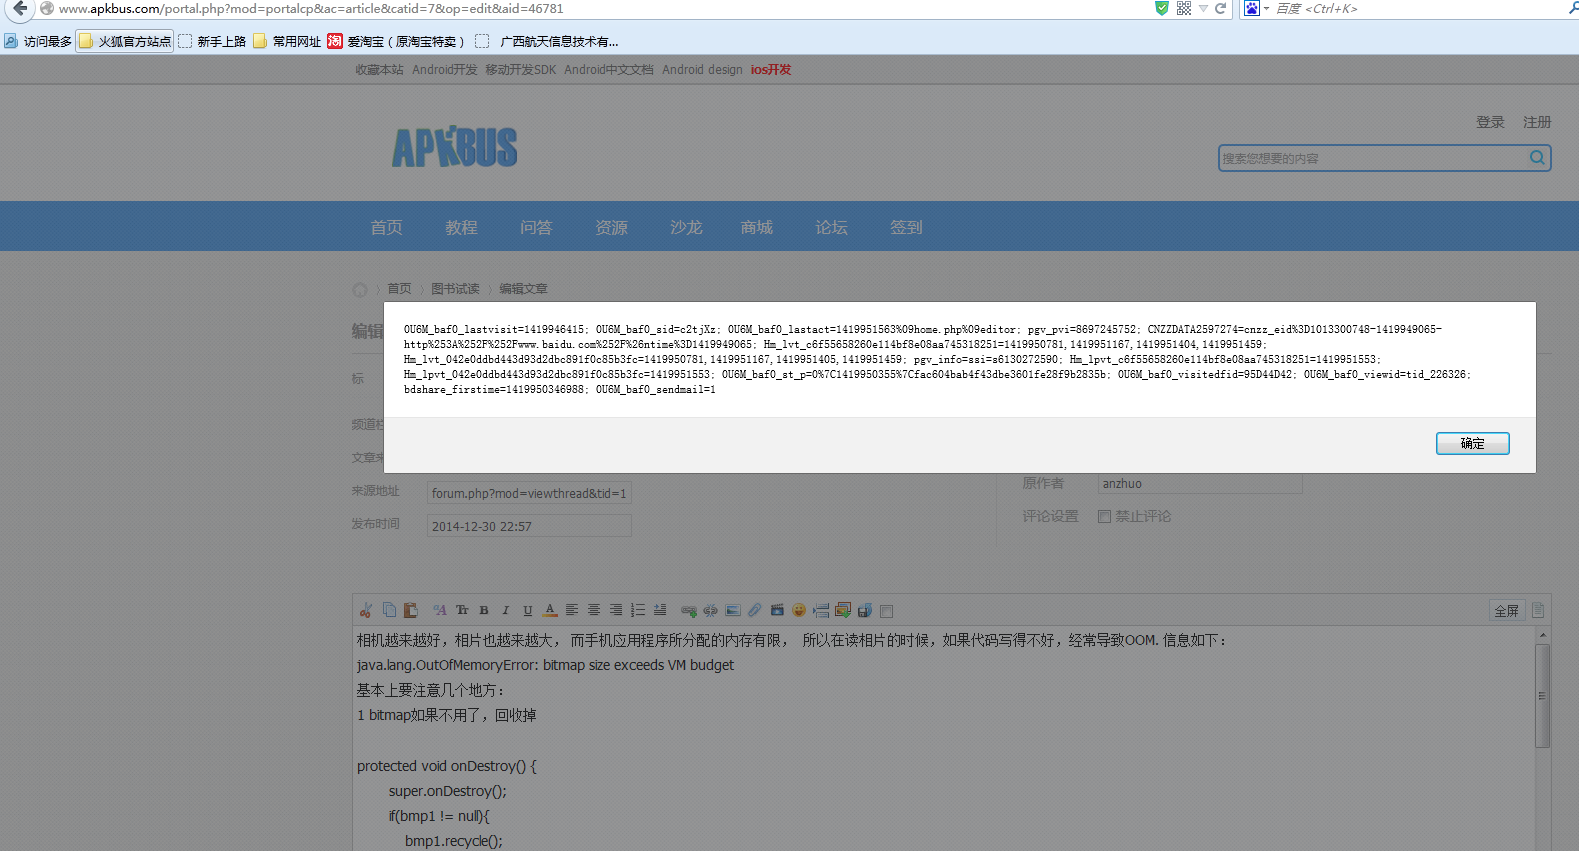Click the APKBUS site logo
Viewport: 1579px width, 851px height.
pos(454,147)
